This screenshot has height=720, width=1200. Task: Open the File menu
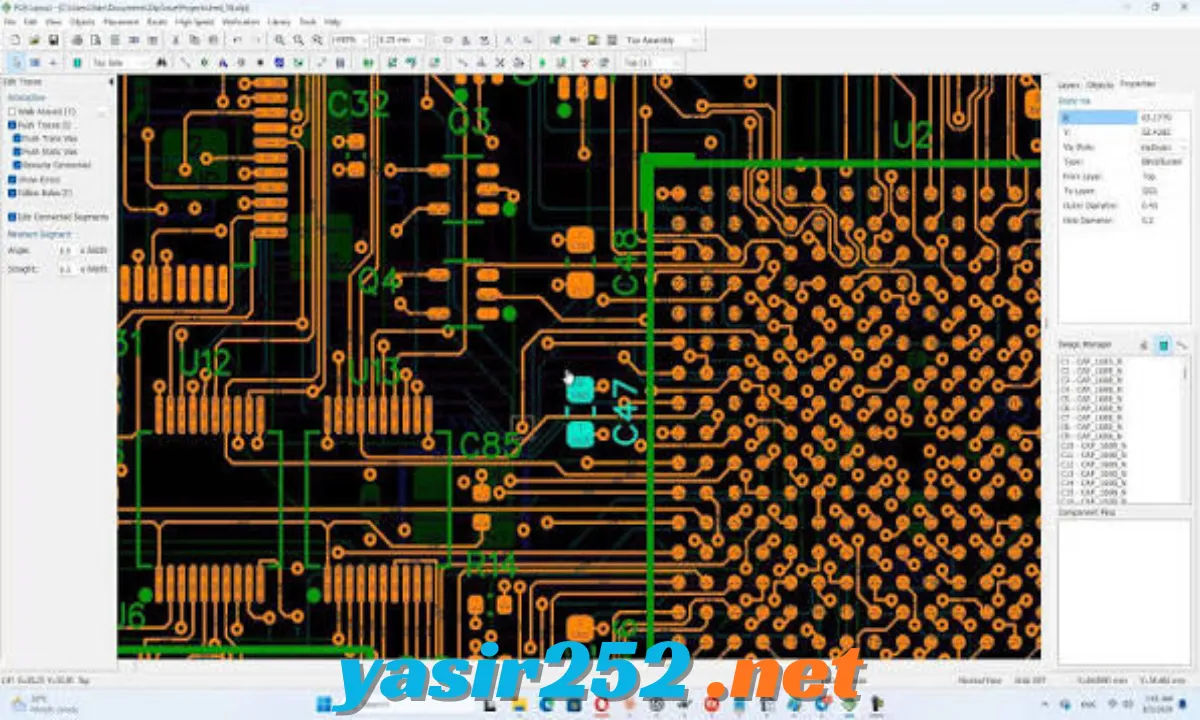10,21
